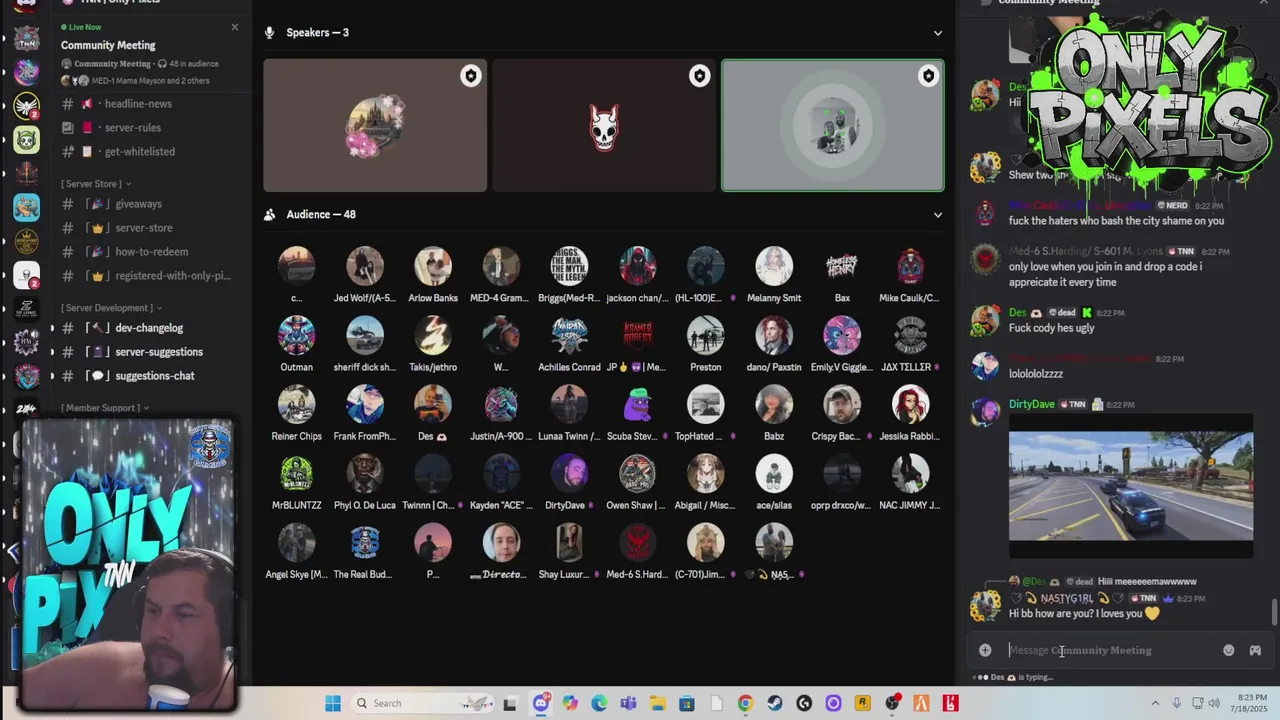Click the NASTYG1RL username in chat

point(1067,598)
